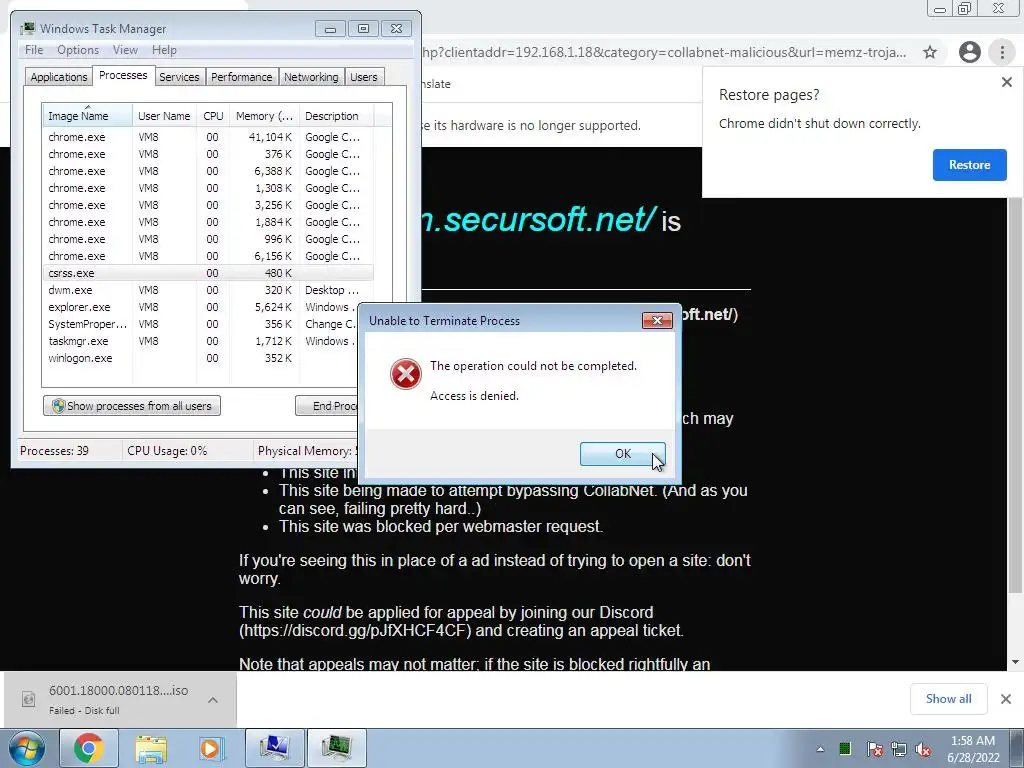Open the View menu in Task Manager
The image size is (1024, 768).
pos(125,50)
